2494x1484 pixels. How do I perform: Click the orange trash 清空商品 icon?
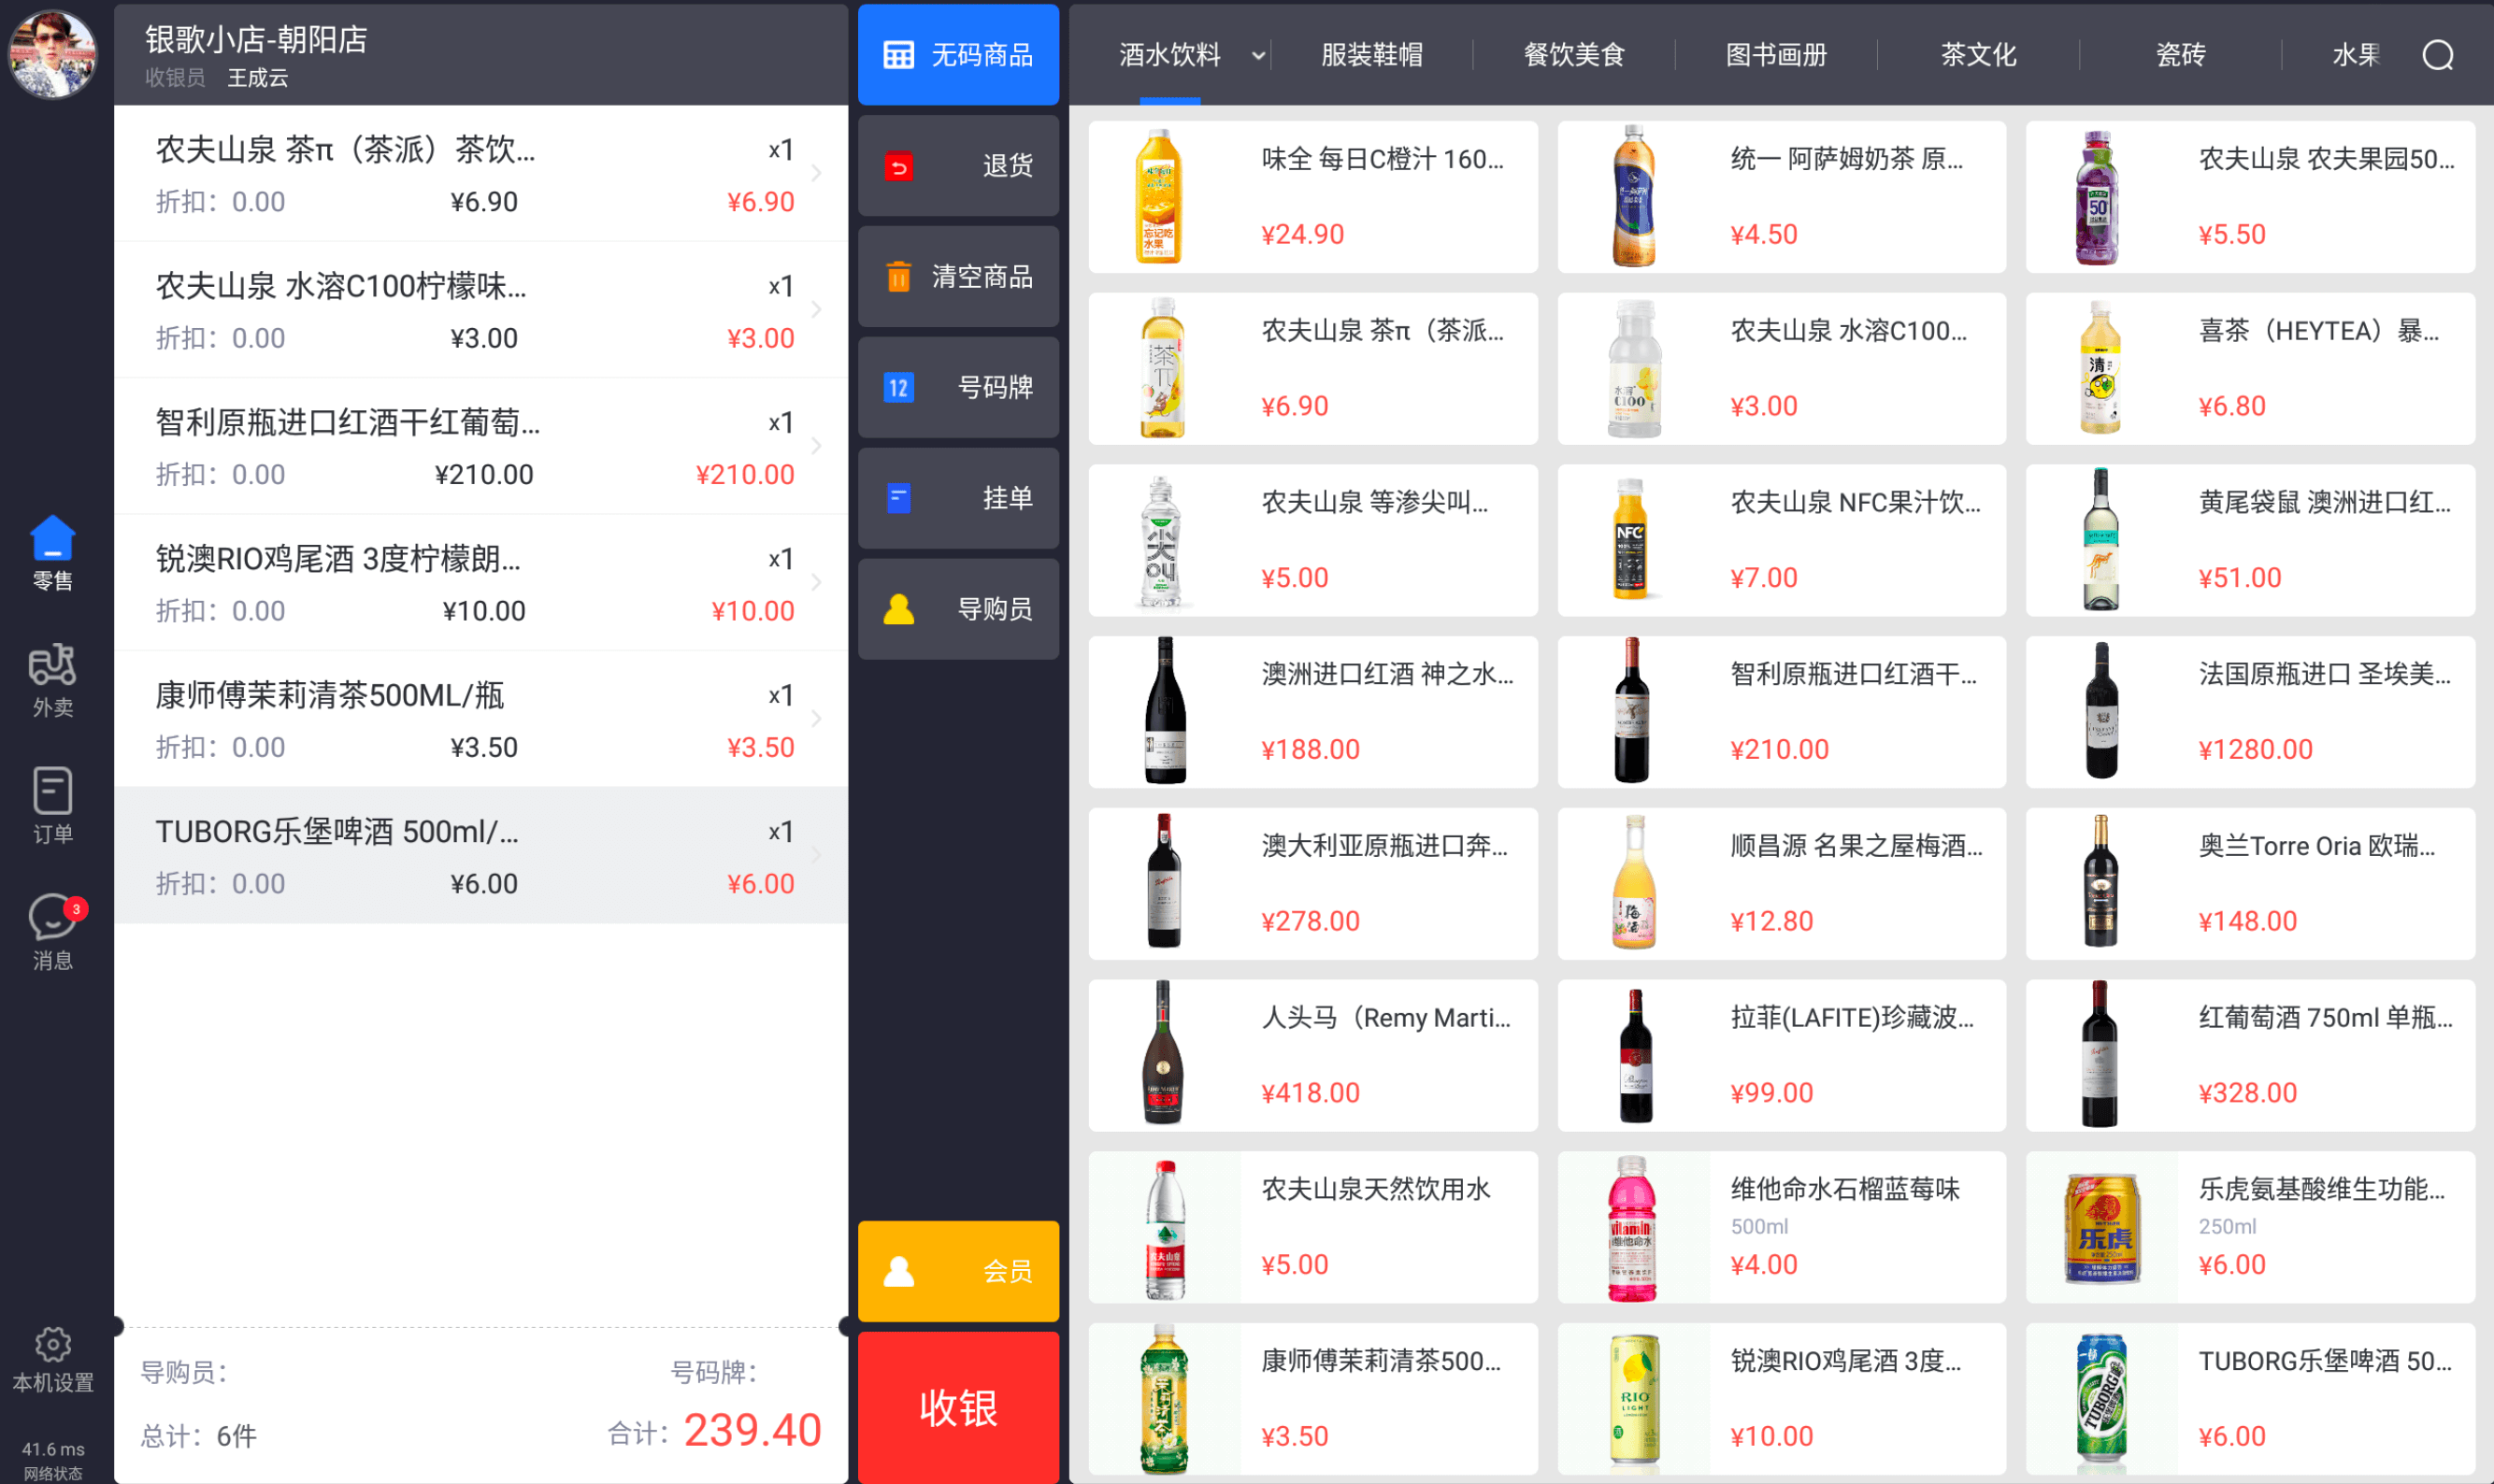898,276
